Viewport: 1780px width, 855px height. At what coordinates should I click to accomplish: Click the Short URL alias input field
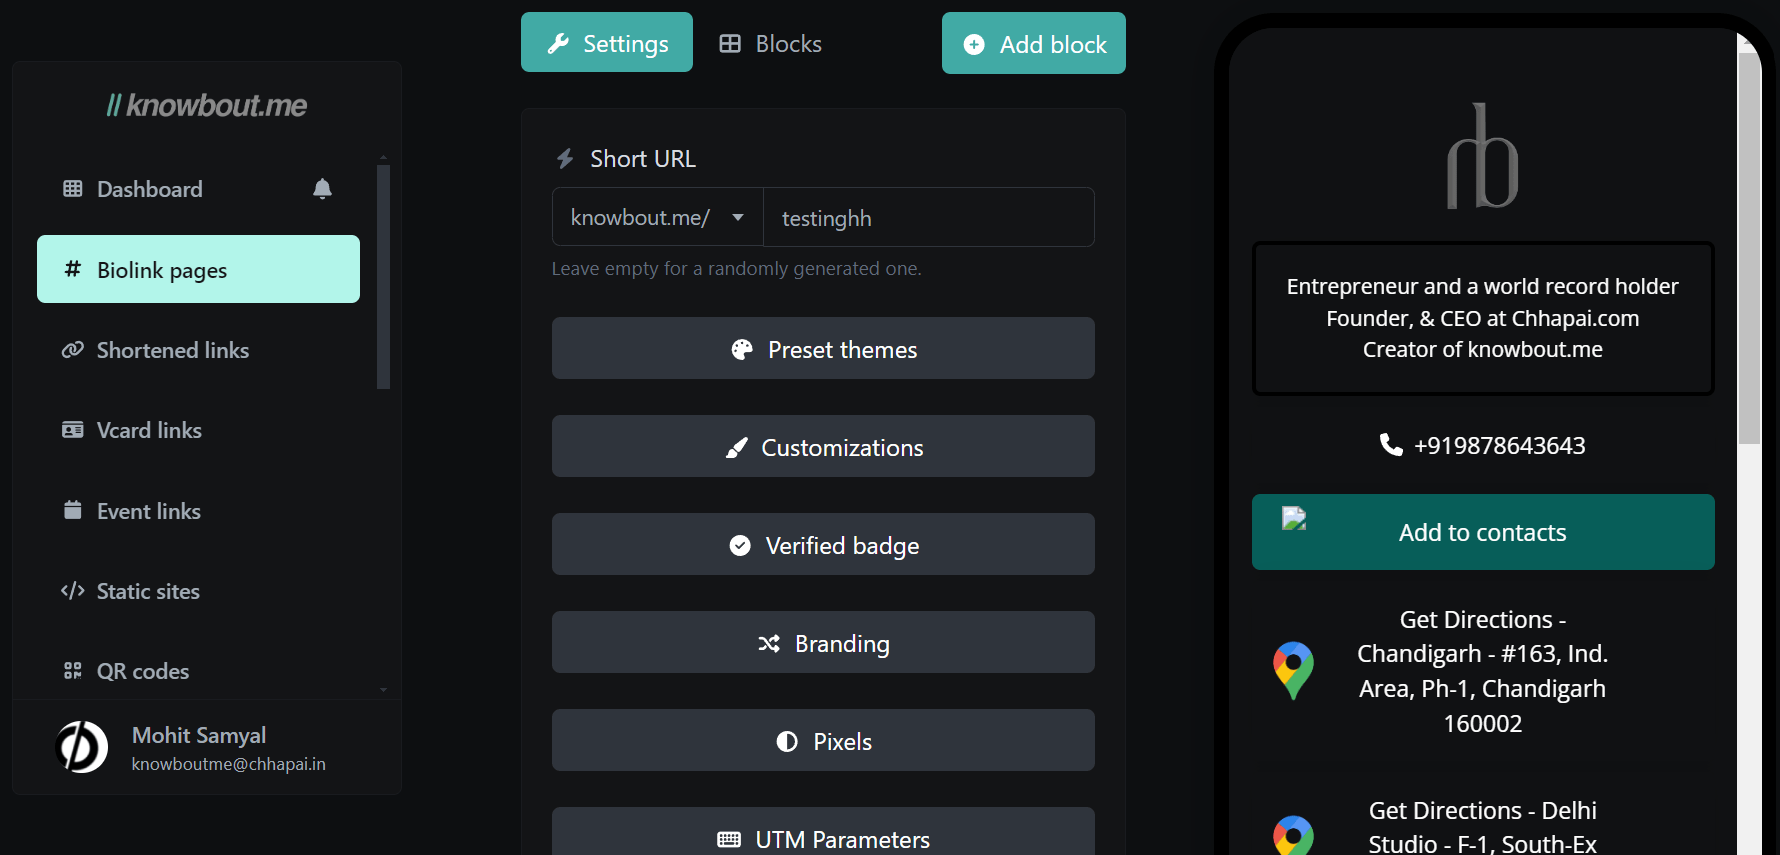(x=928, y=218)
